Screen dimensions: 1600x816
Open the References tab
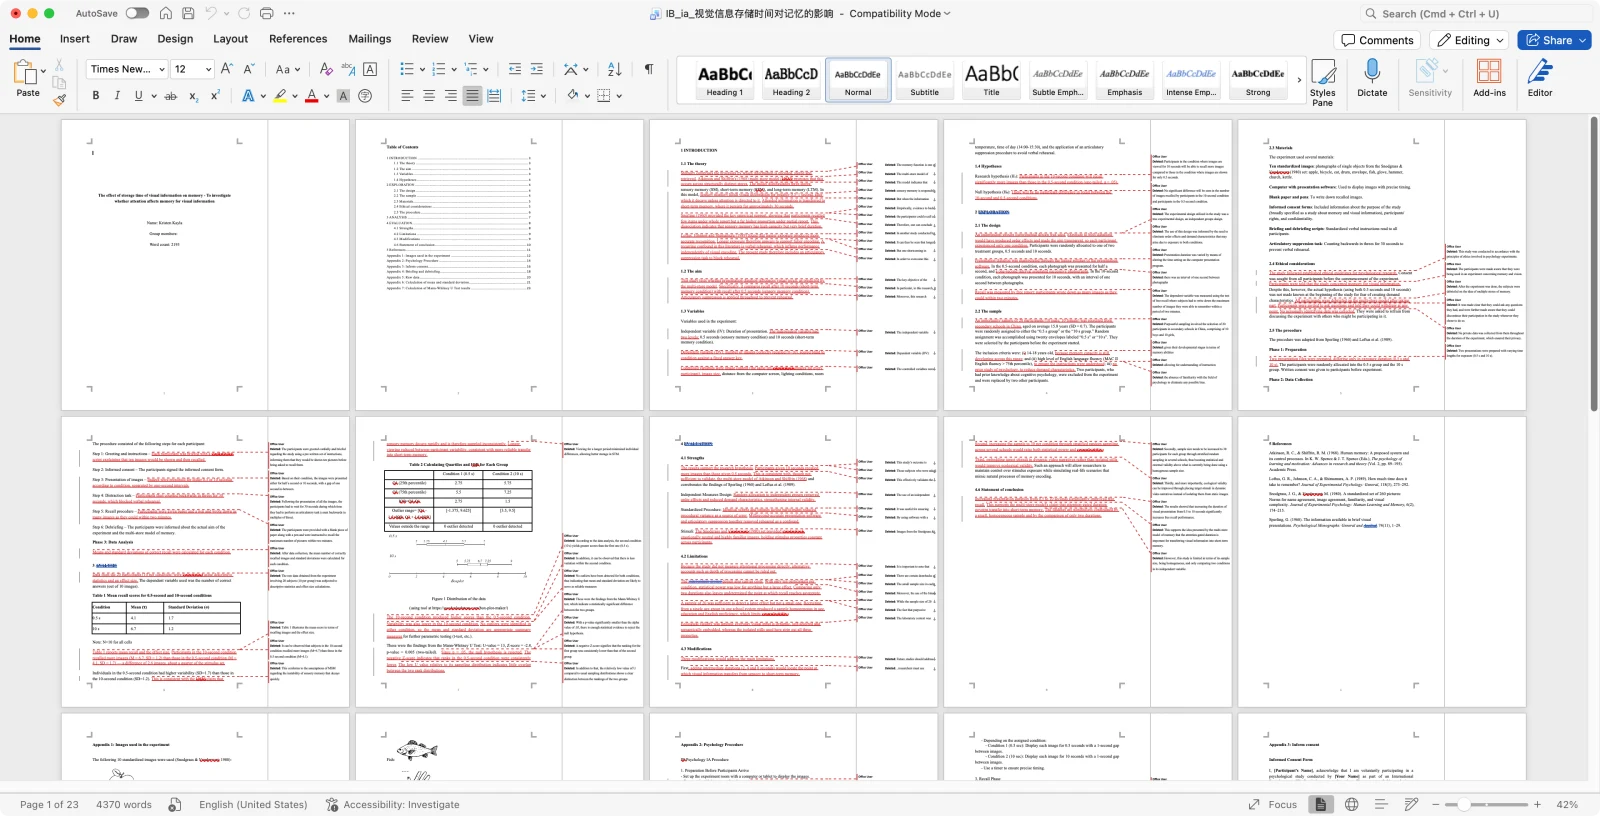[x=298, y=39]
